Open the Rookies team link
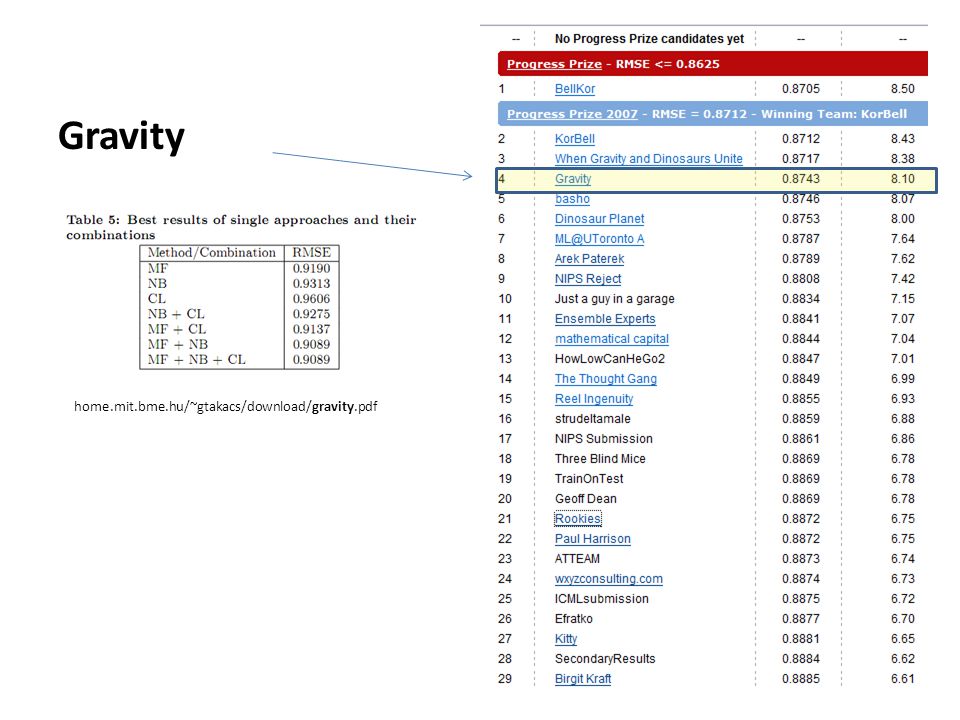Viewport: 960px width, 720px height. 578,519
